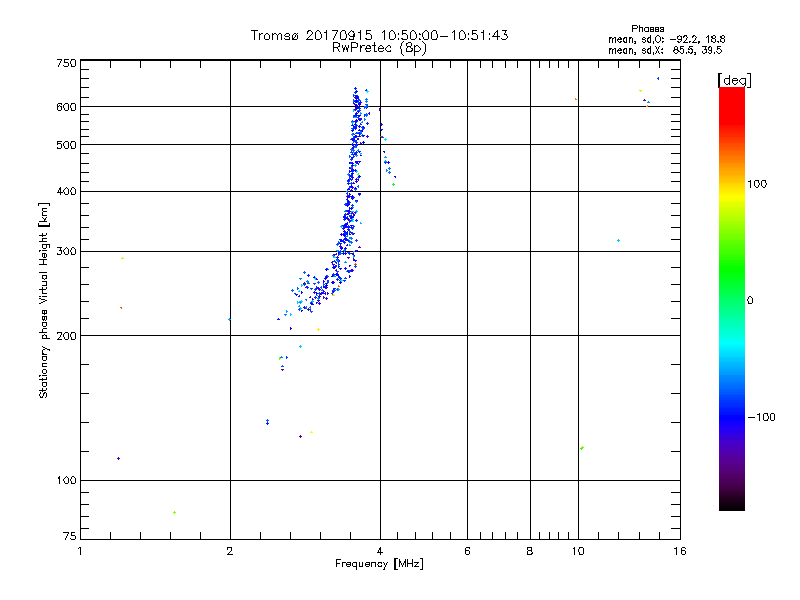Image resolution: width=800 pixels, height=600 pixels.
Task: Click the y-axis tick label "100" at left
Action: click(x=66, y=481)
